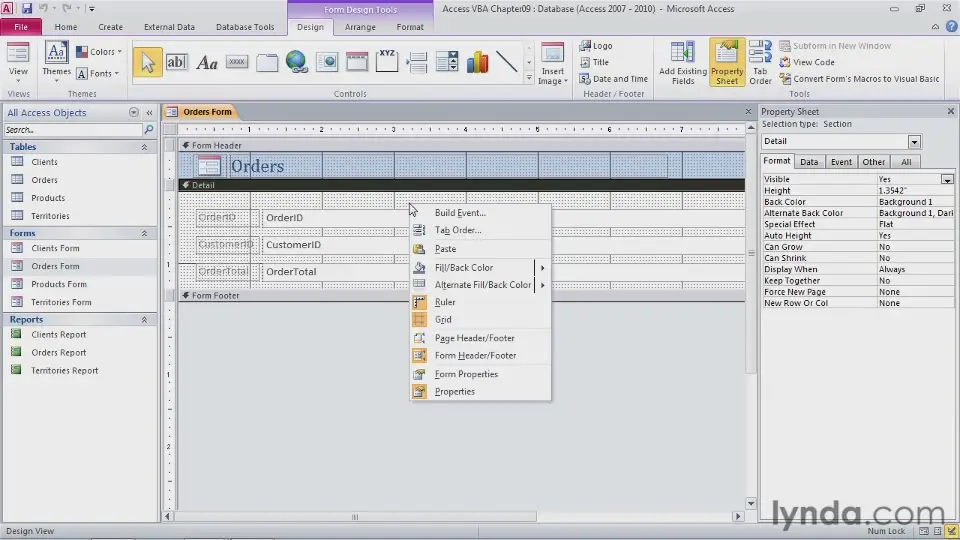Insert Date and Time

[613, 79]
